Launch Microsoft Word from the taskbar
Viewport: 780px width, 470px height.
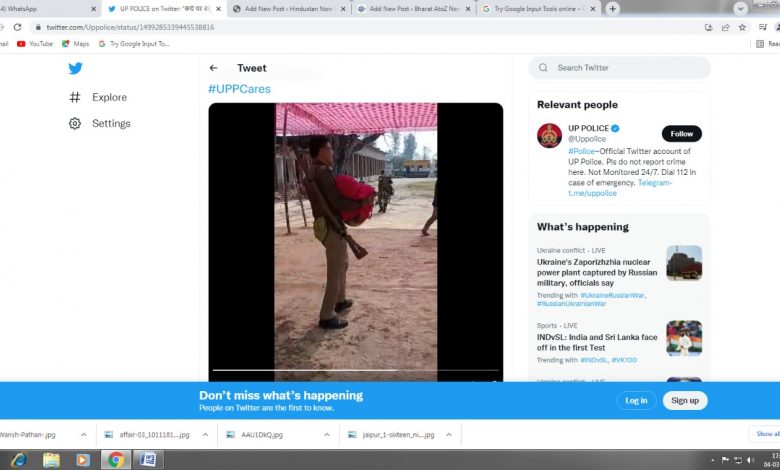click(x=148, y=460)
